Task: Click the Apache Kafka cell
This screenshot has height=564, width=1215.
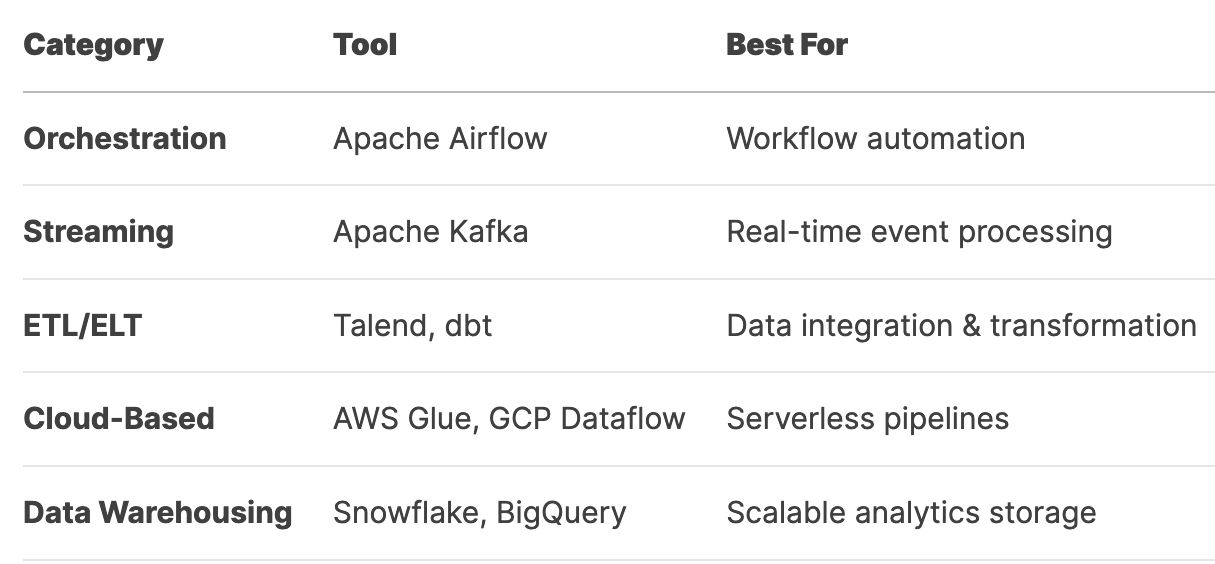Action: (431, 232)
